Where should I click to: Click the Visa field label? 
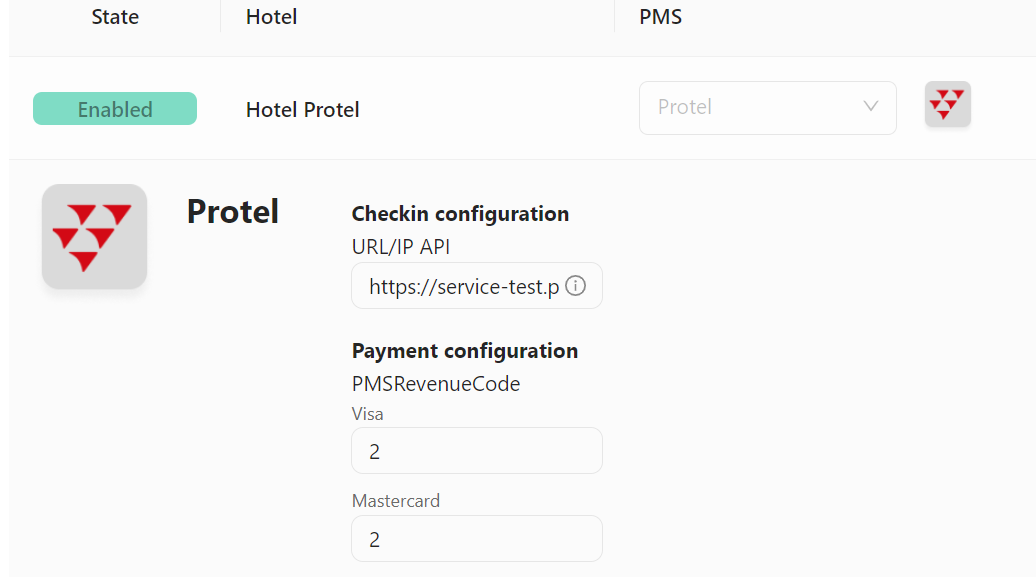[x=367, y=414]
